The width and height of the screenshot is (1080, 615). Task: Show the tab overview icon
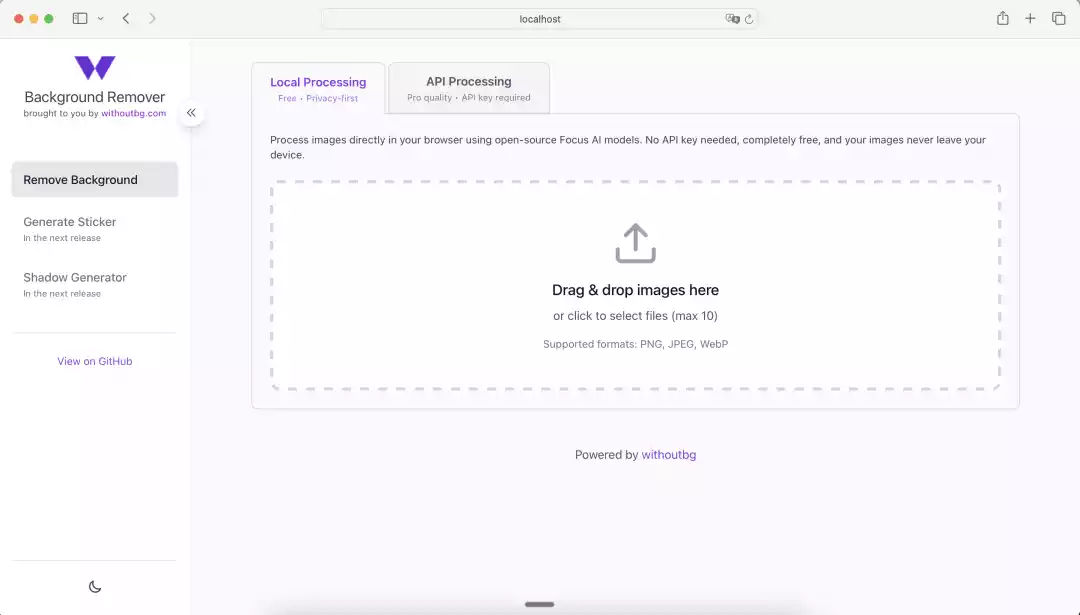pyautogui.click(x=1058, y=18)
